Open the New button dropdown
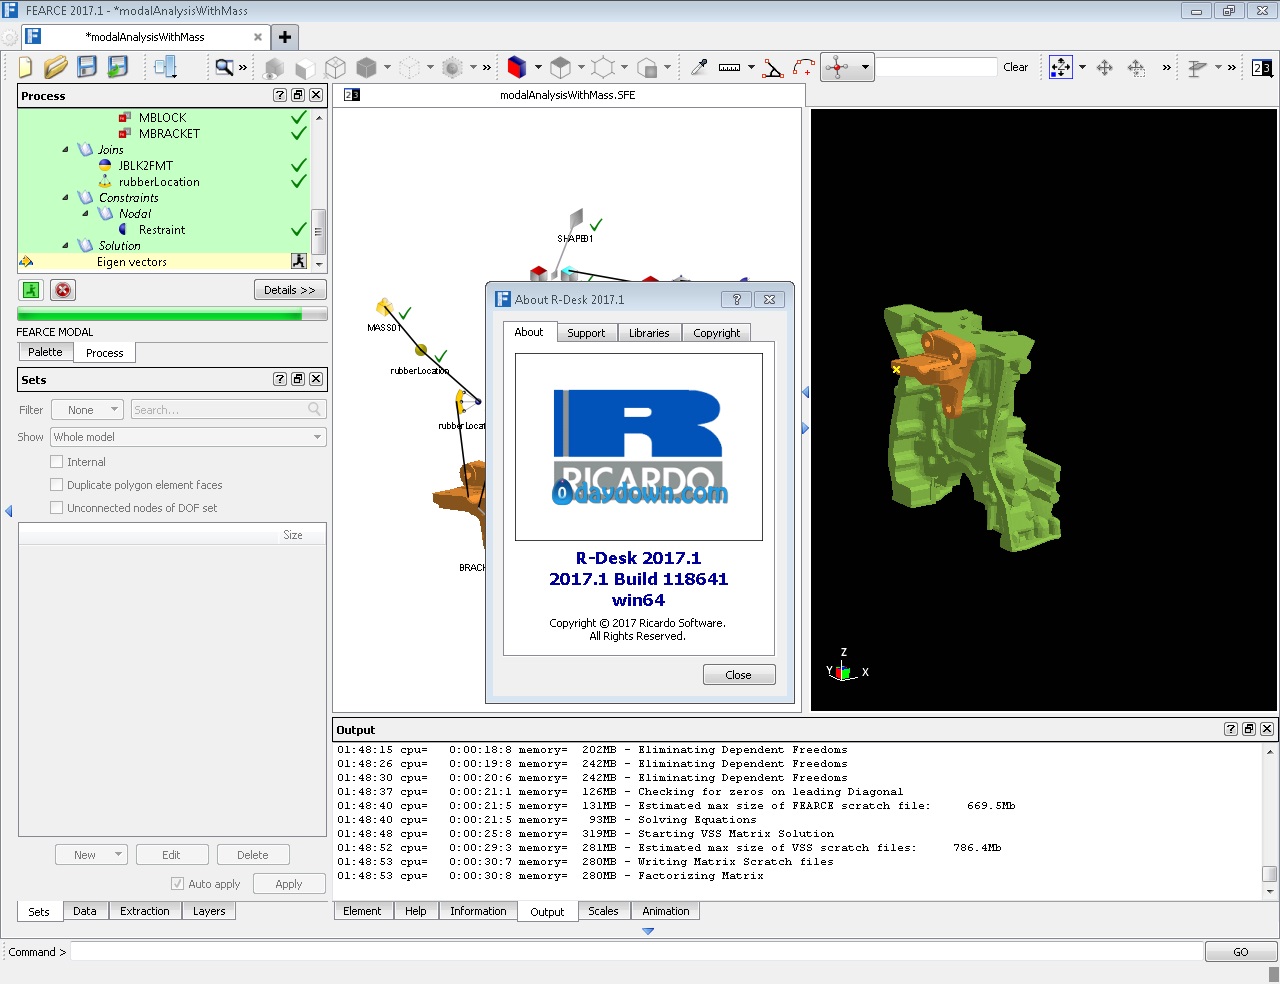Viewport: 1280px width, 984px height. click(118, 855)
